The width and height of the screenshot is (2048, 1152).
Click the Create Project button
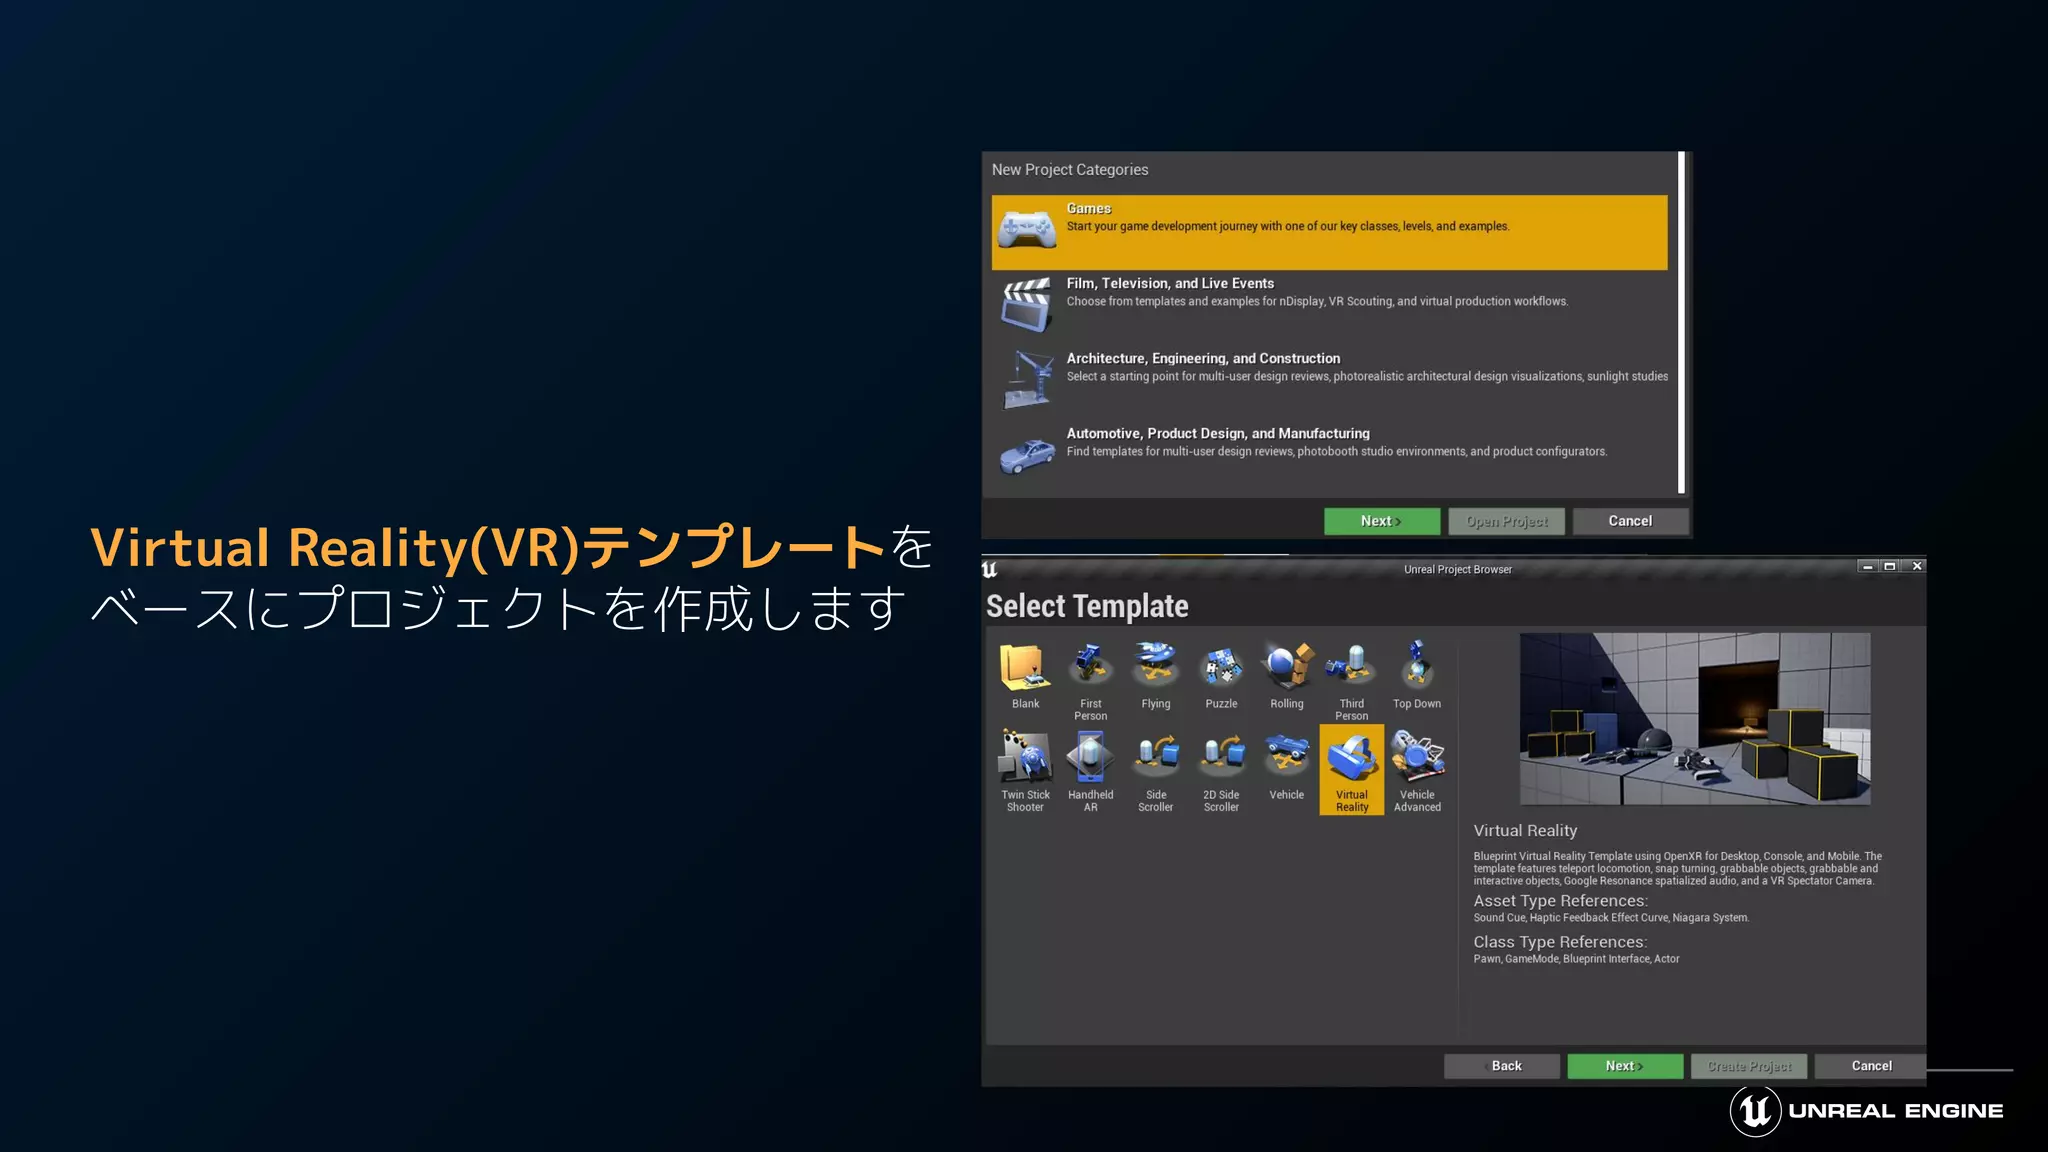click(x=1749, y=1066)
